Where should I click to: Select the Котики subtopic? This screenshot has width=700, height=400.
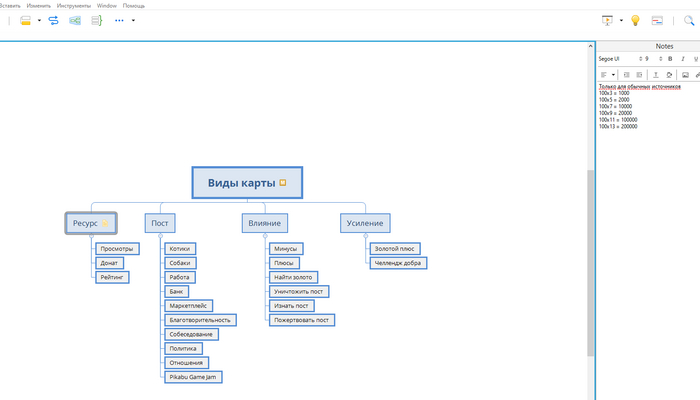(180, 249)
